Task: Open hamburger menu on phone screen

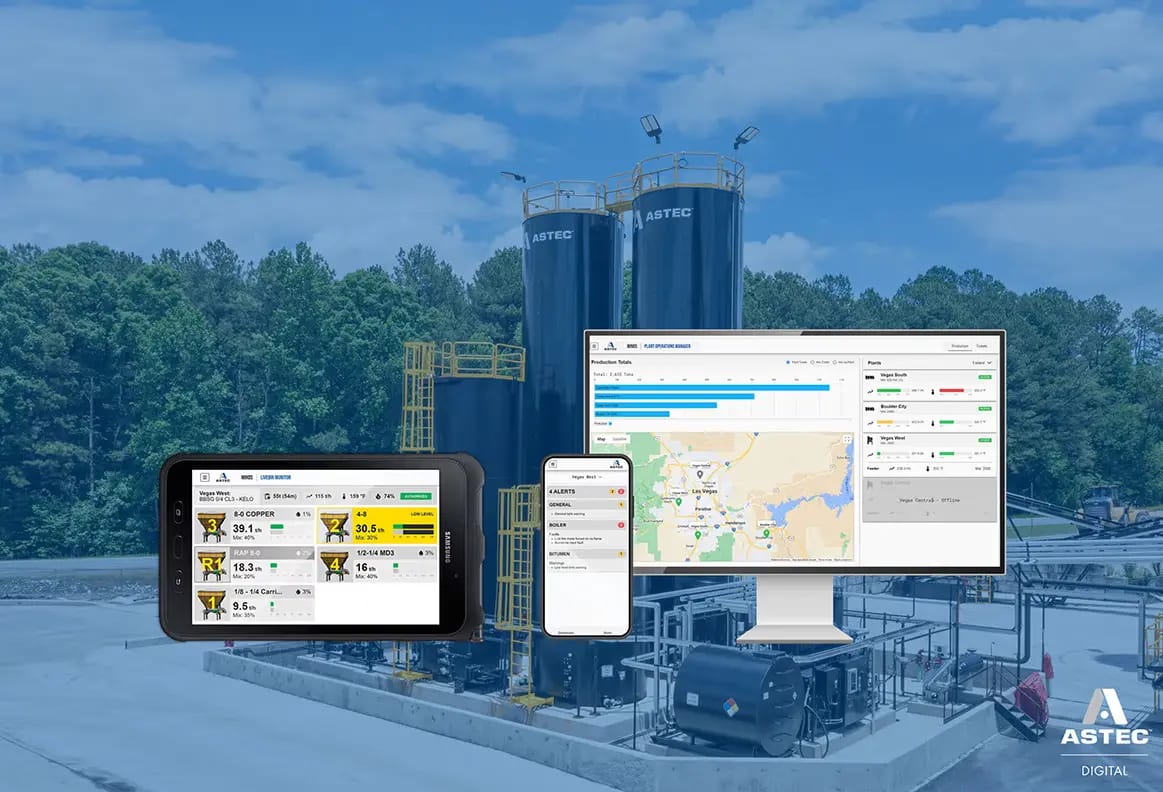Action: click(x=553, y=464)
